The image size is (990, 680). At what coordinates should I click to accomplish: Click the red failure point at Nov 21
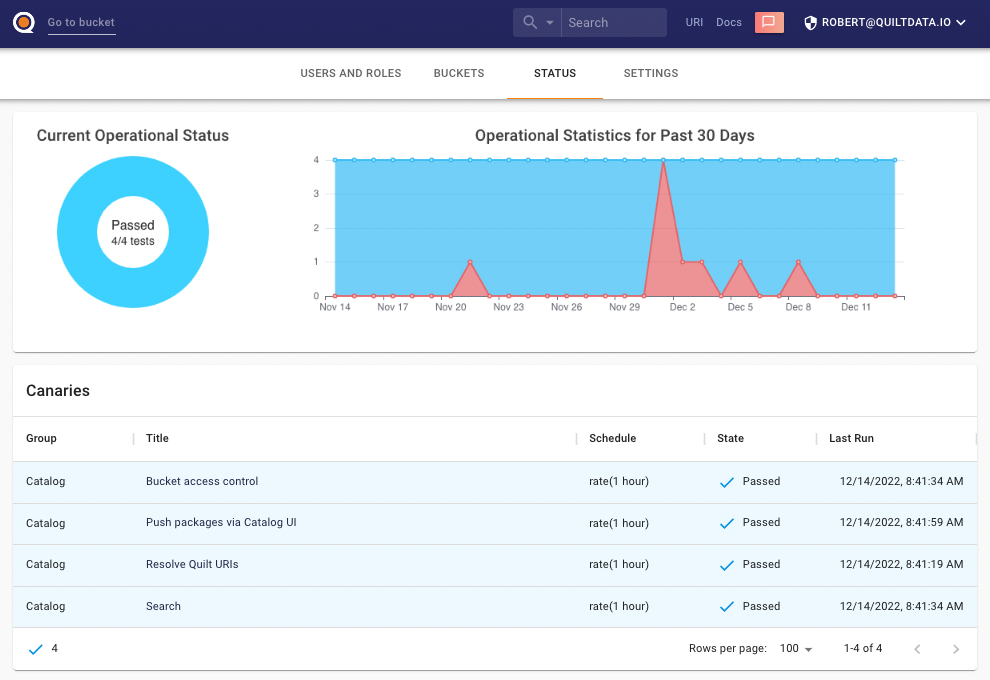[470, 262]
